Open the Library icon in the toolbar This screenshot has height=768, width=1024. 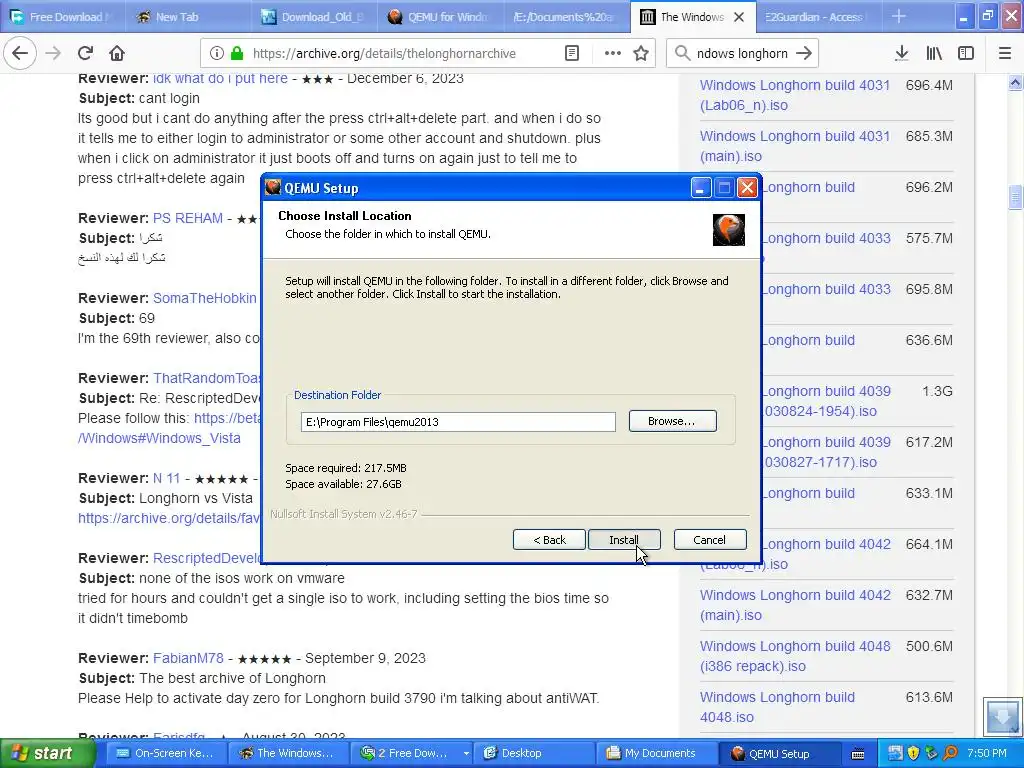click(934, 54)
